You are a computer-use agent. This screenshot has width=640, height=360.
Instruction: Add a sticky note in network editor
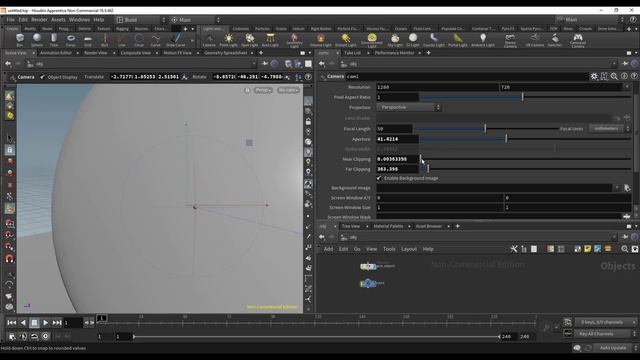(x=587, y=249)
